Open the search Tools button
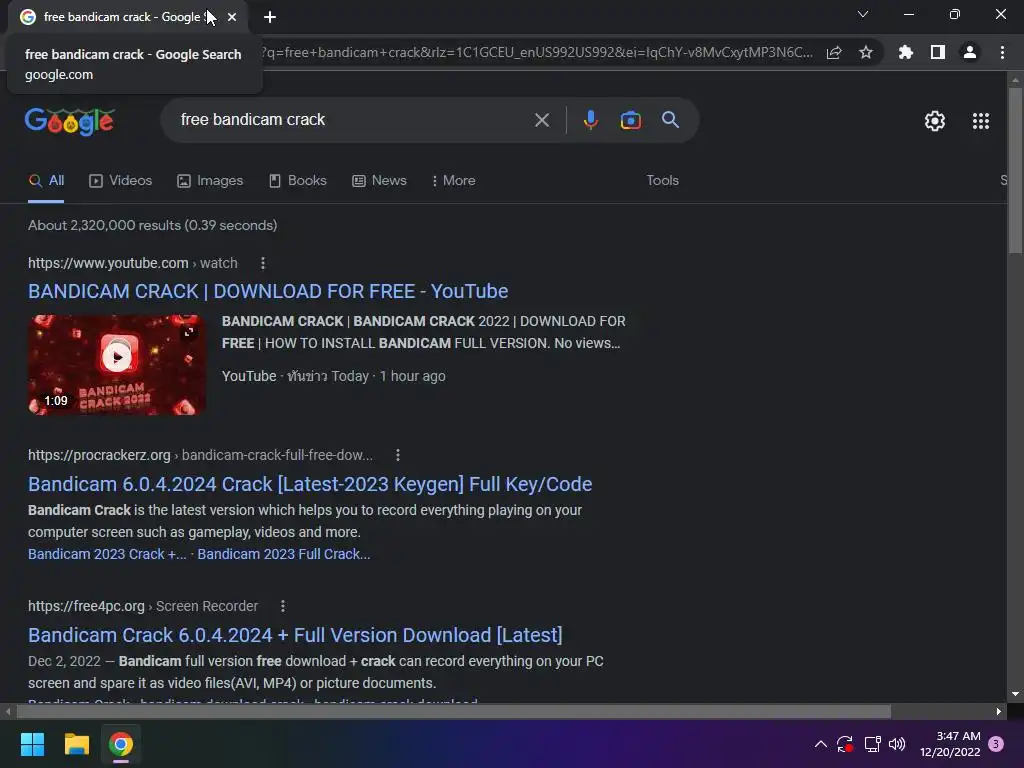 click(662, 181)
